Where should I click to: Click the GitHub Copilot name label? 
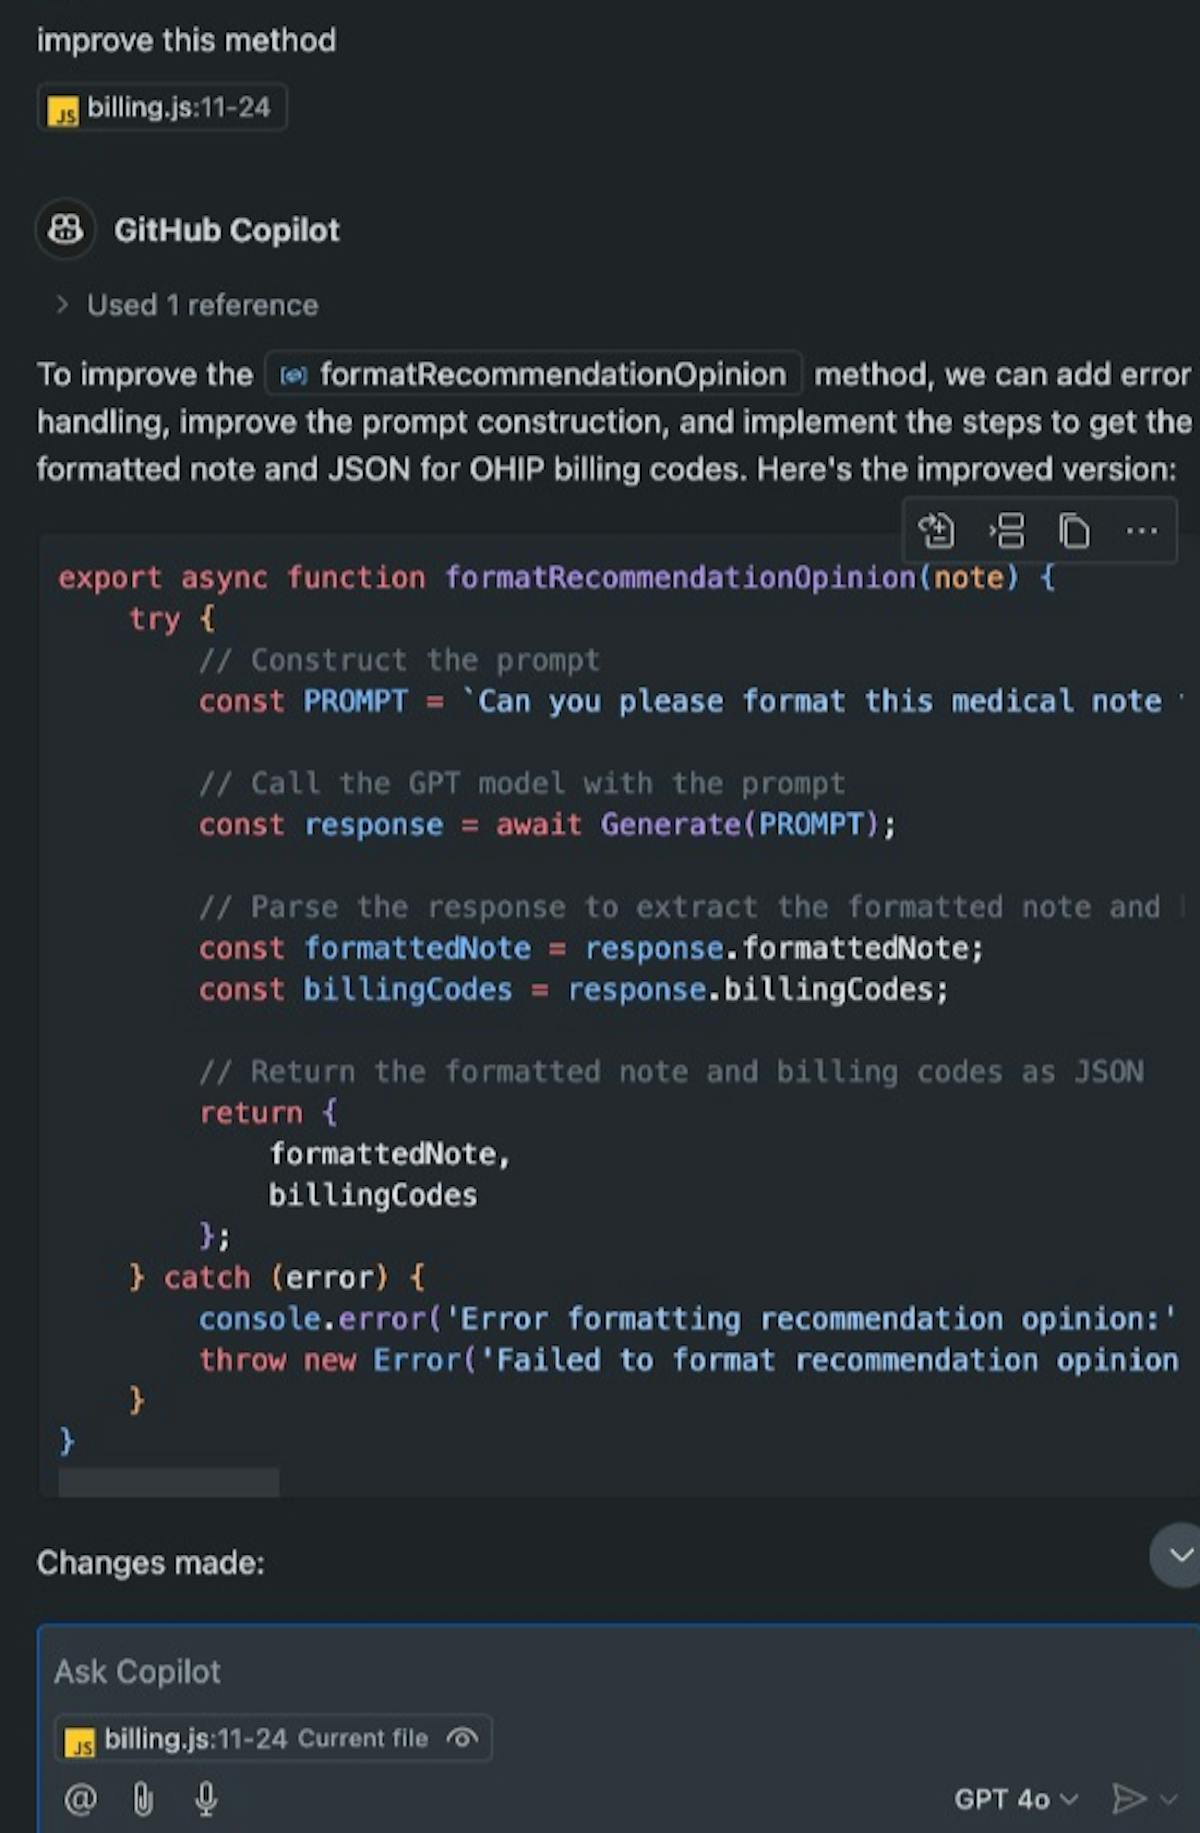click(227, 230)
